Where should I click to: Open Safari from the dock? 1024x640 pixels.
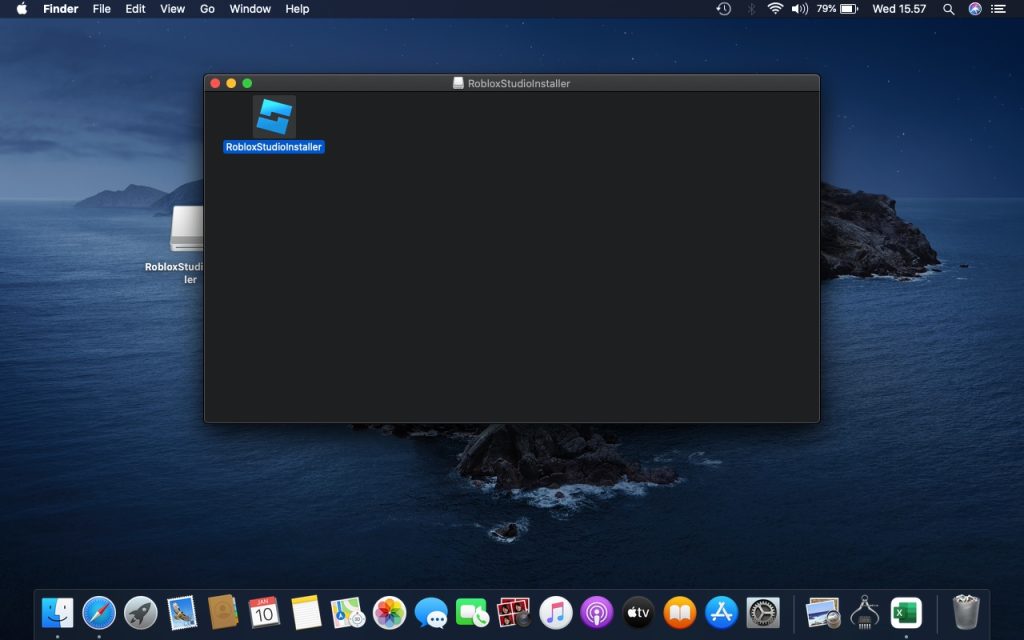(99, 613)
